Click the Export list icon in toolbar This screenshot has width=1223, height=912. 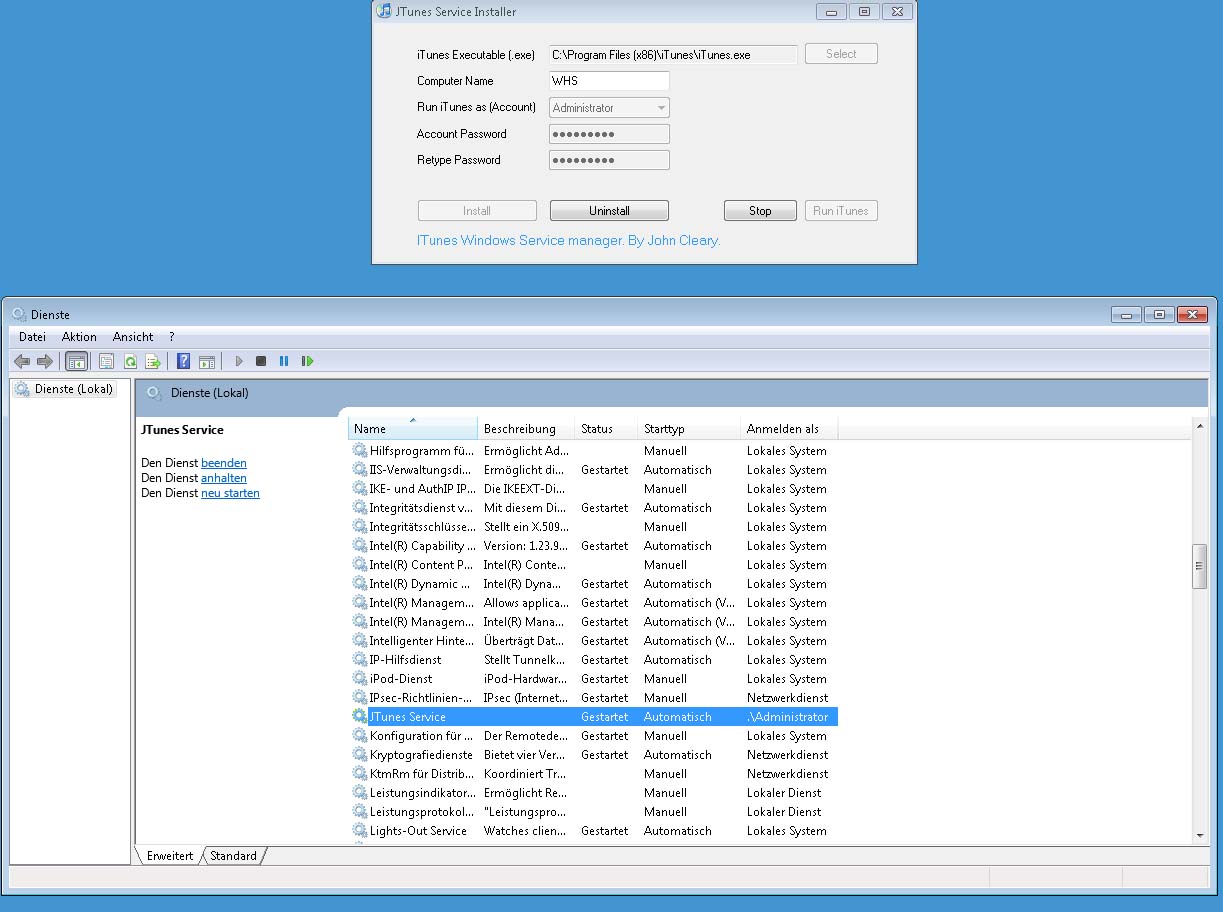pyautogui.click(x=153, y=361)
